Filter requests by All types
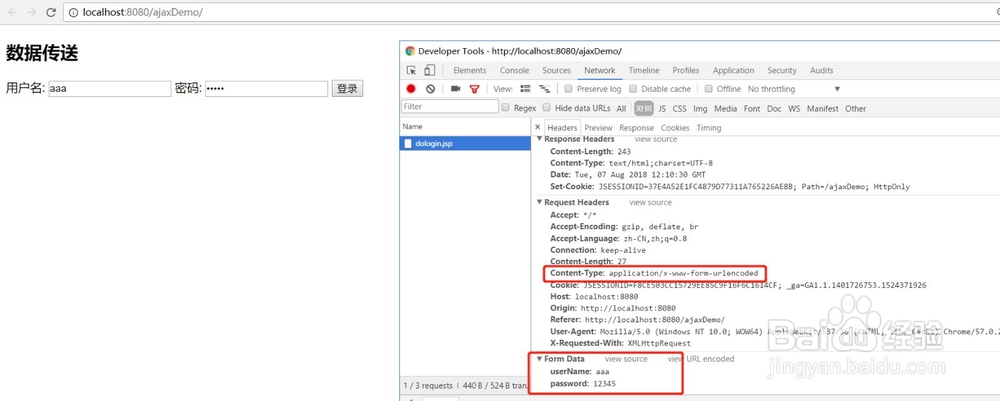Viewport: 1000px width, 401px height. pyautogui.click(x=621, y=108)
